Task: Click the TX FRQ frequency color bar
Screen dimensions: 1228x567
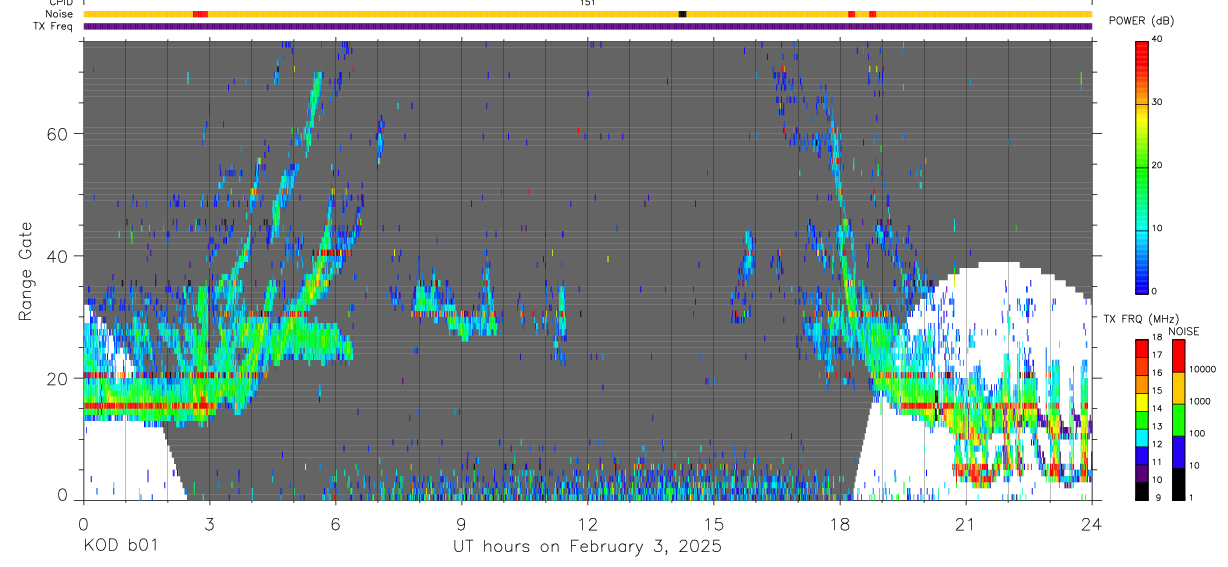Action: [x=1142, y=419]
